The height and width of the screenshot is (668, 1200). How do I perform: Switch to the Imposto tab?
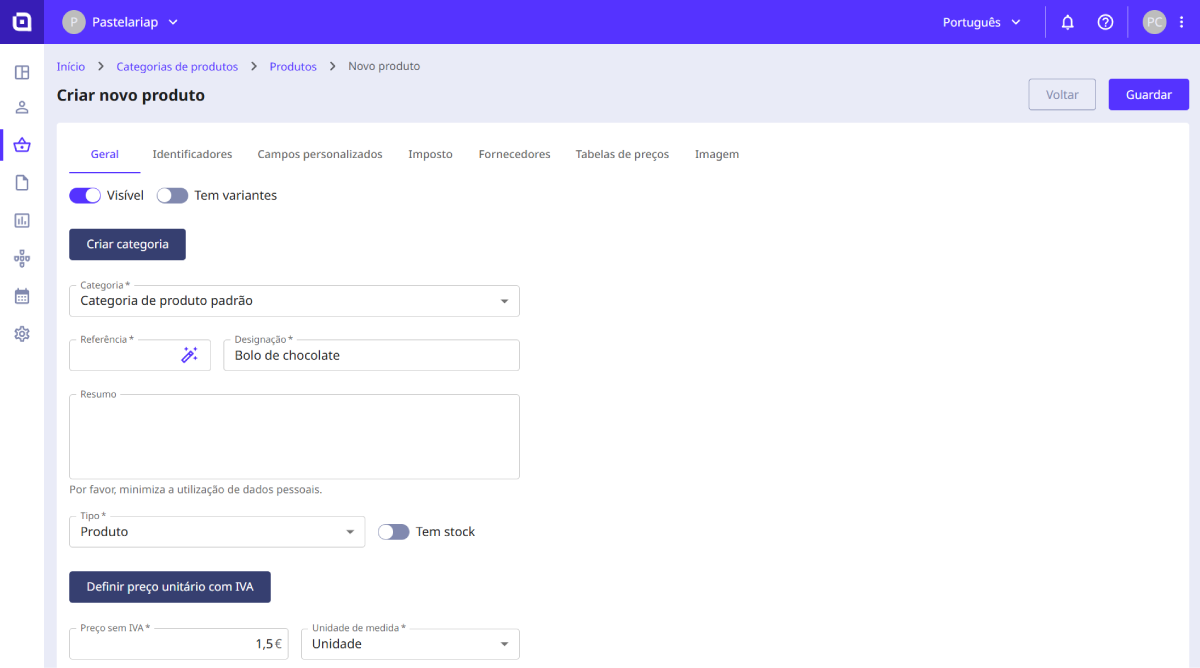pos(430,155)
